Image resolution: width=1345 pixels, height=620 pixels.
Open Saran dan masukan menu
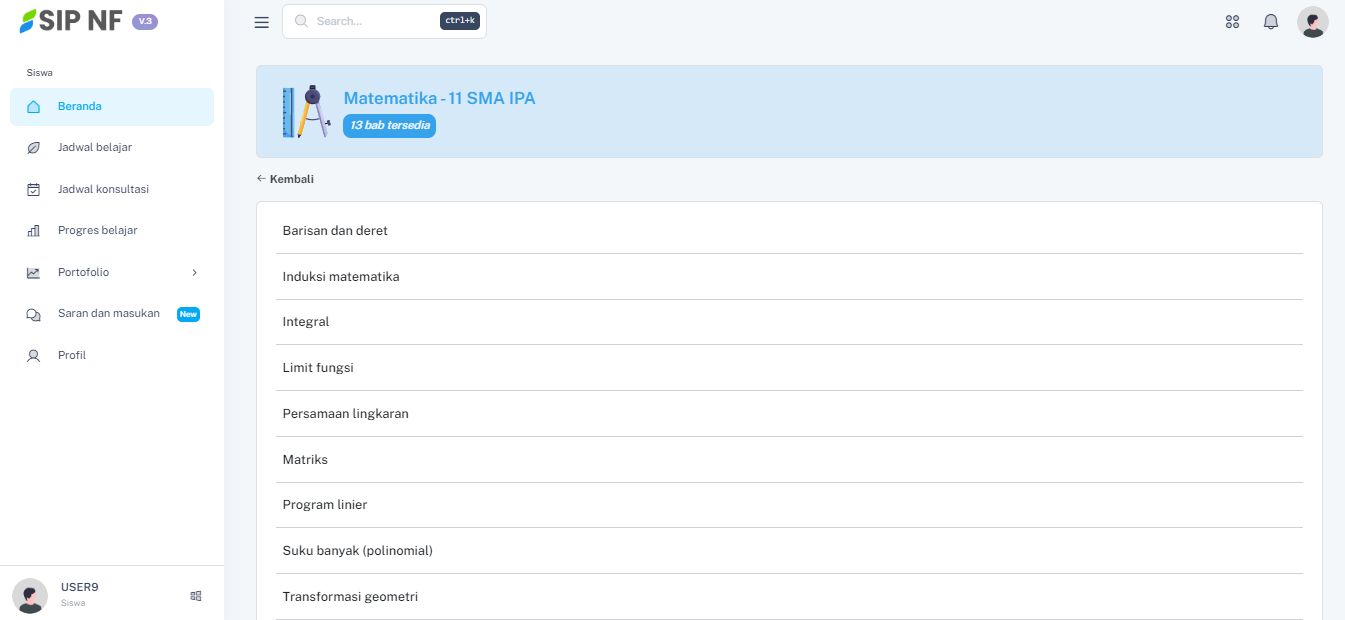click(108, 313)
